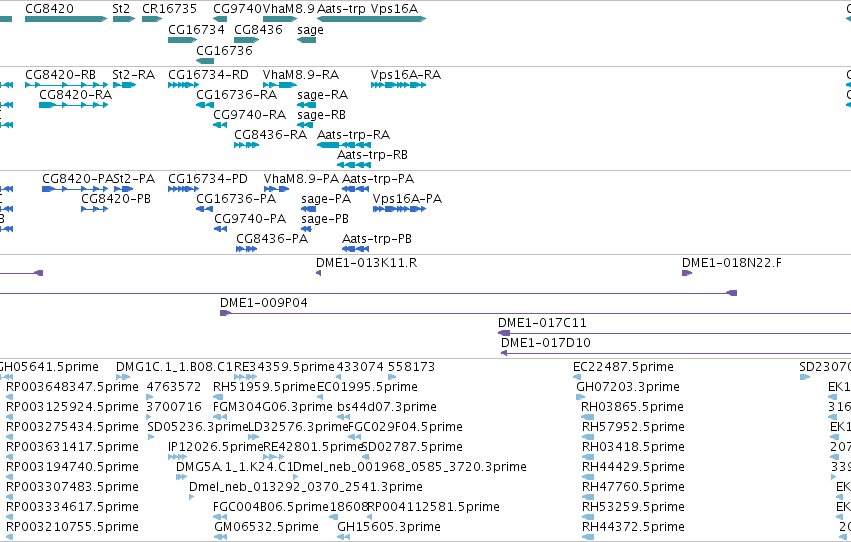Select the VhaM8.9-PA protein feature
The width and height of the screenshot is (851, 542).
click(276, 189)
